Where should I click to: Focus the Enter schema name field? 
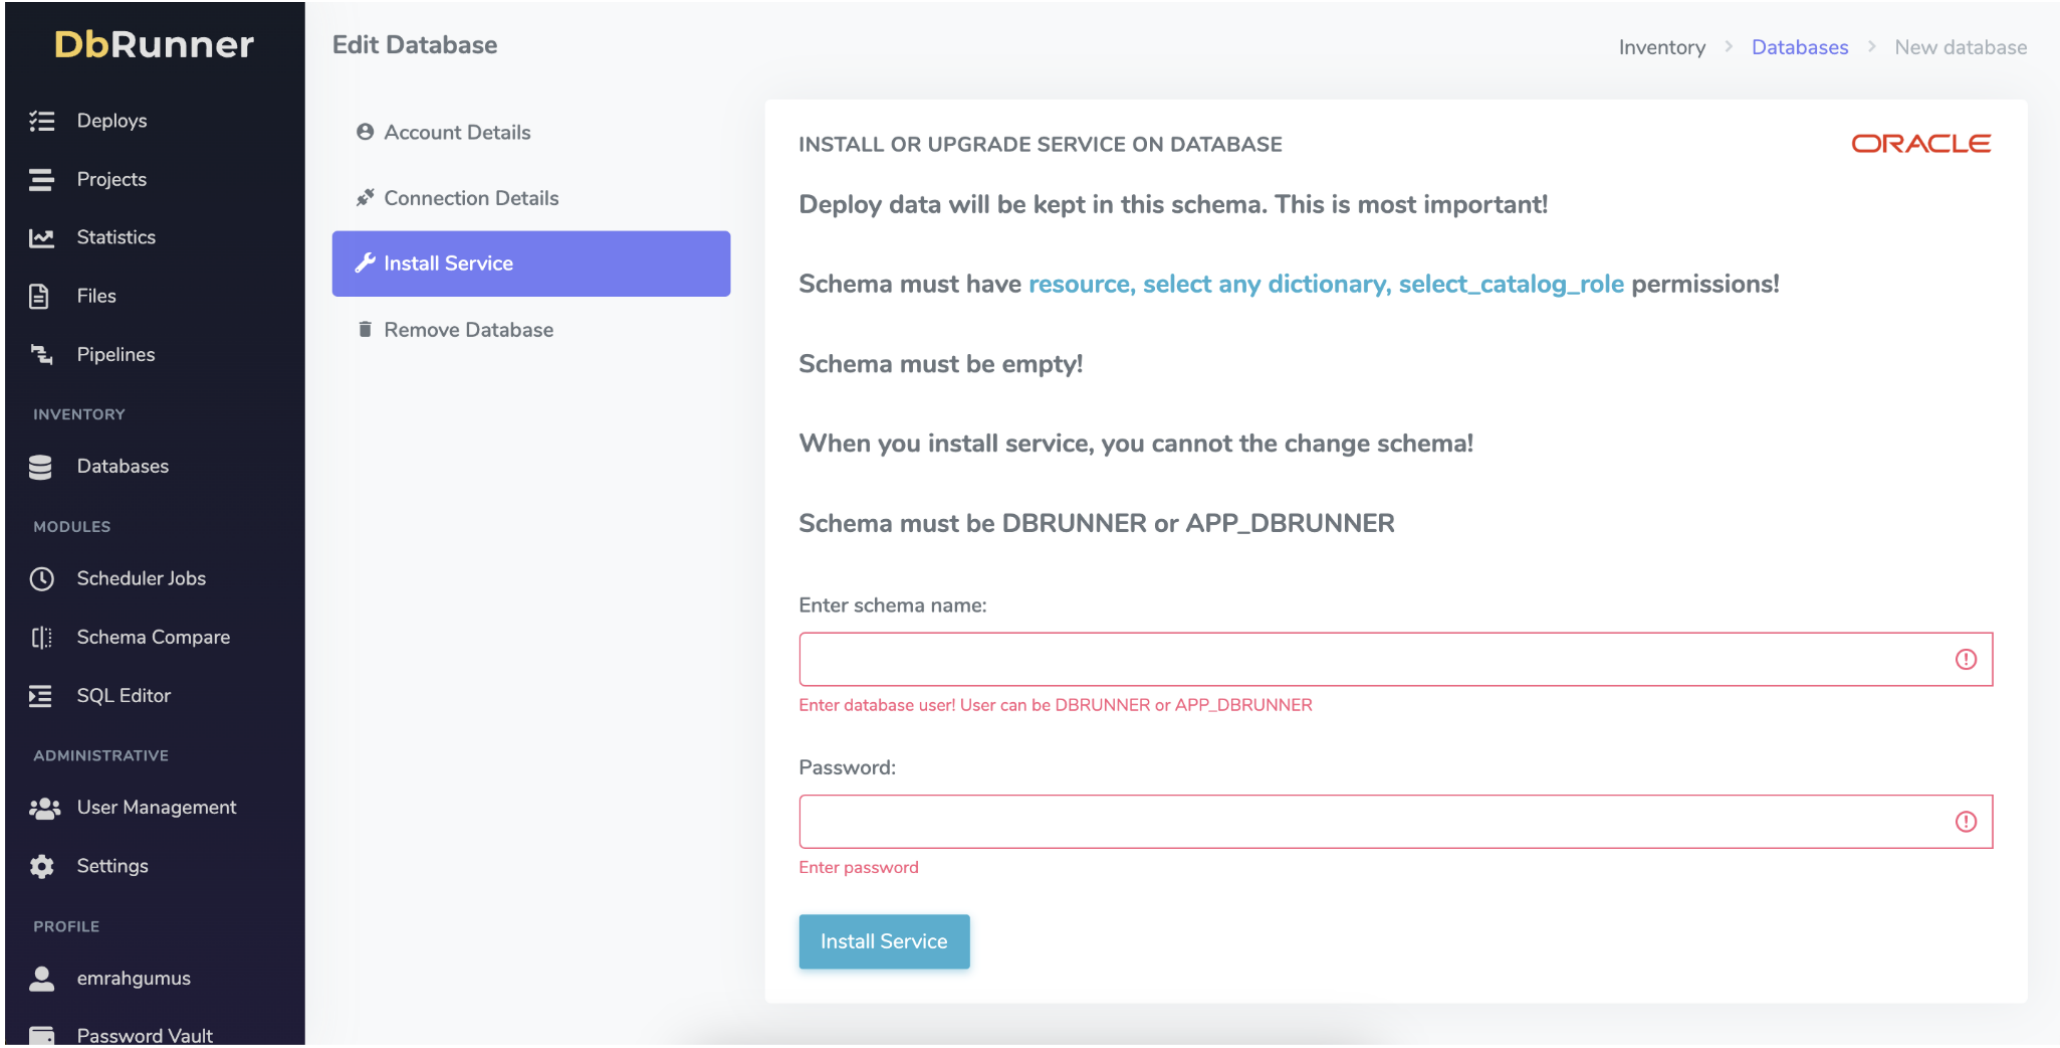click(1370, 659)
